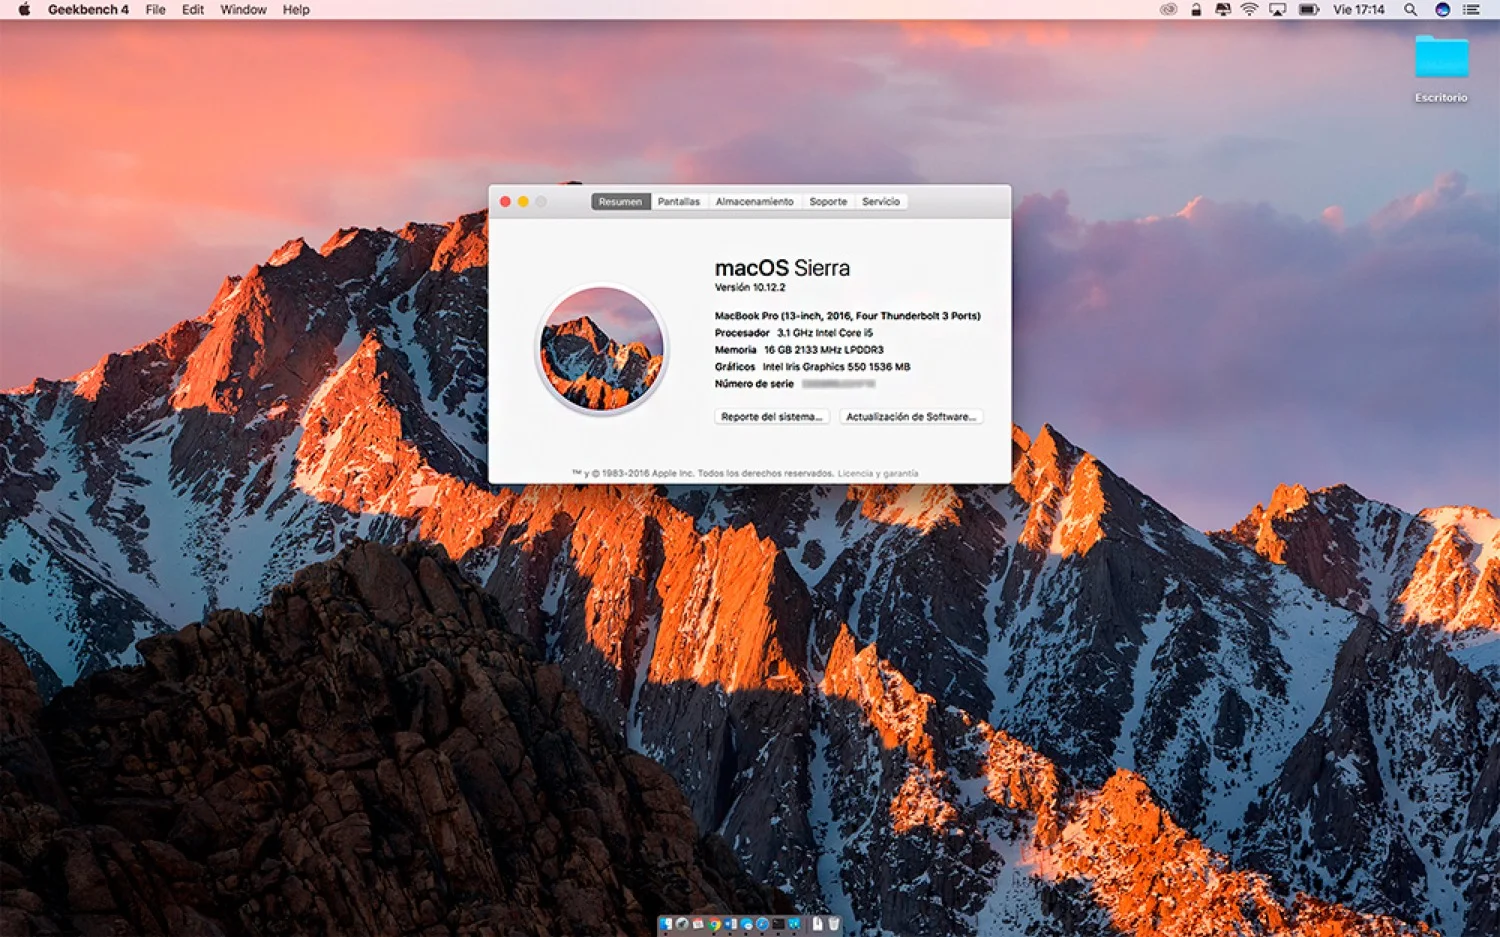Click the padlock icon in the menu bar
Viewport: 1500px width, 937px height.
click(1196, 9)
